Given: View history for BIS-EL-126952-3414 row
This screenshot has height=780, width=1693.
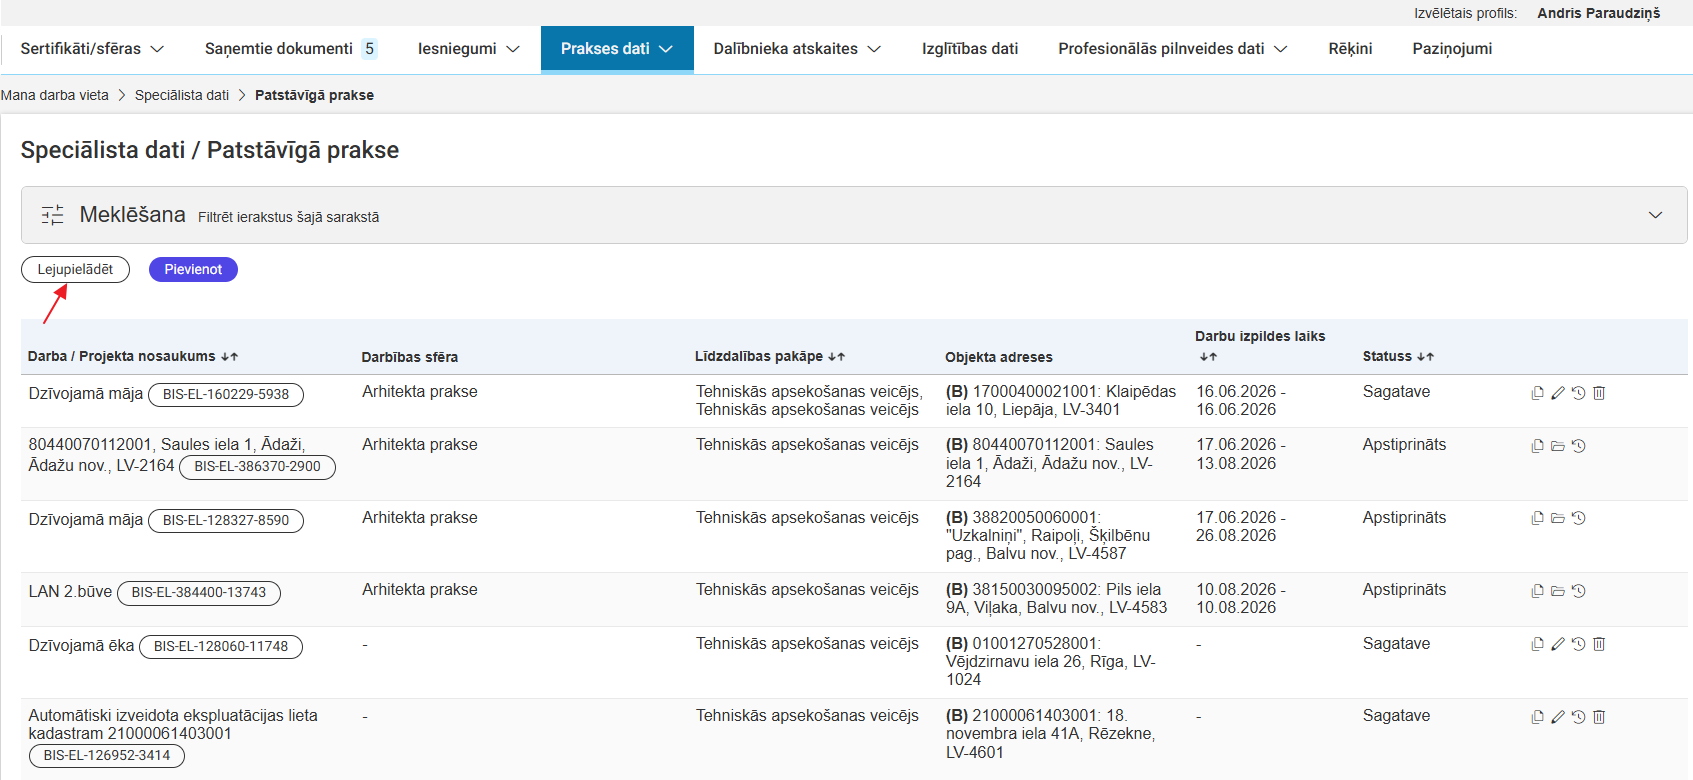Looking at the screenshot, I should pyautogui.click(x=1578, y=717).
